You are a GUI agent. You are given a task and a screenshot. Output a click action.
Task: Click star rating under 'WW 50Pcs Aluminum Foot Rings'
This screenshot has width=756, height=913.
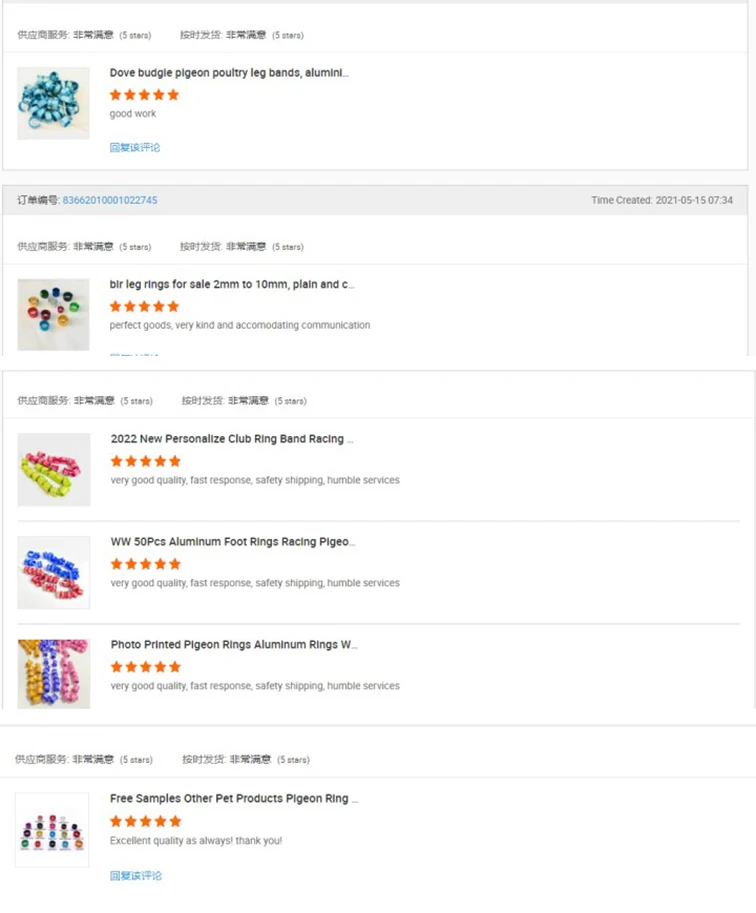pos(146,564)
